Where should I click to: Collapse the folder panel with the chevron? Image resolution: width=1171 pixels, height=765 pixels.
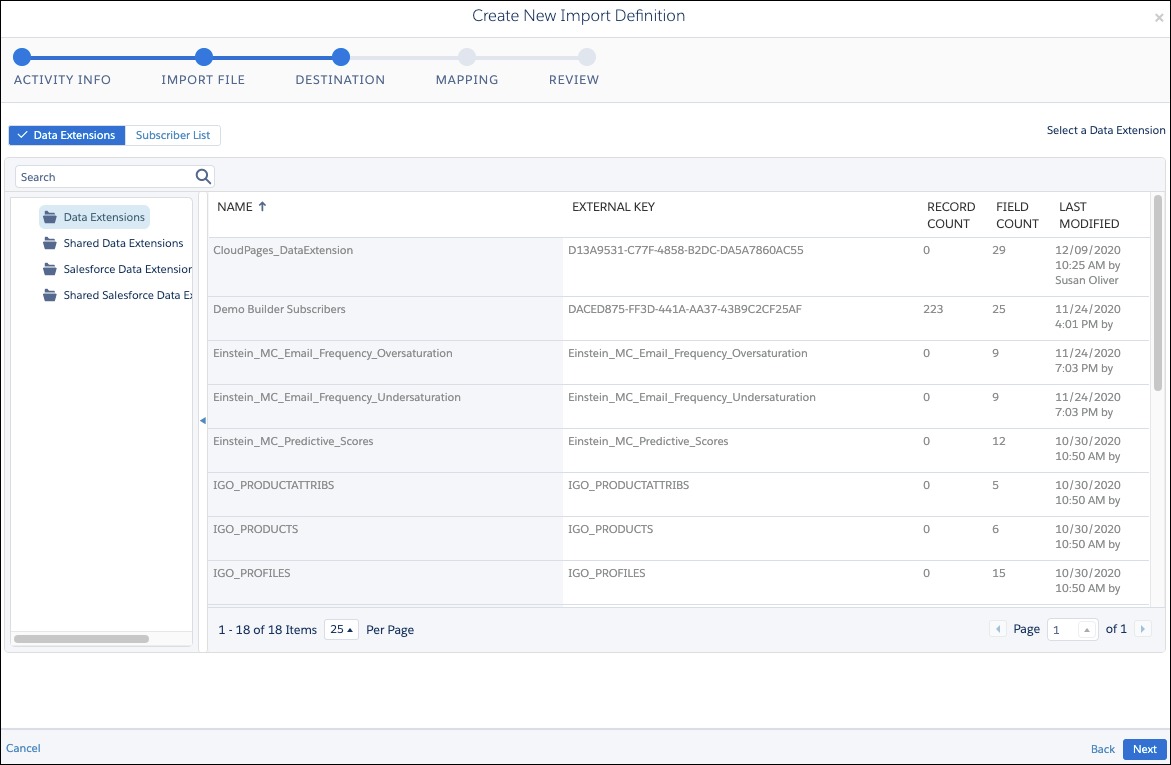[203, 421]
